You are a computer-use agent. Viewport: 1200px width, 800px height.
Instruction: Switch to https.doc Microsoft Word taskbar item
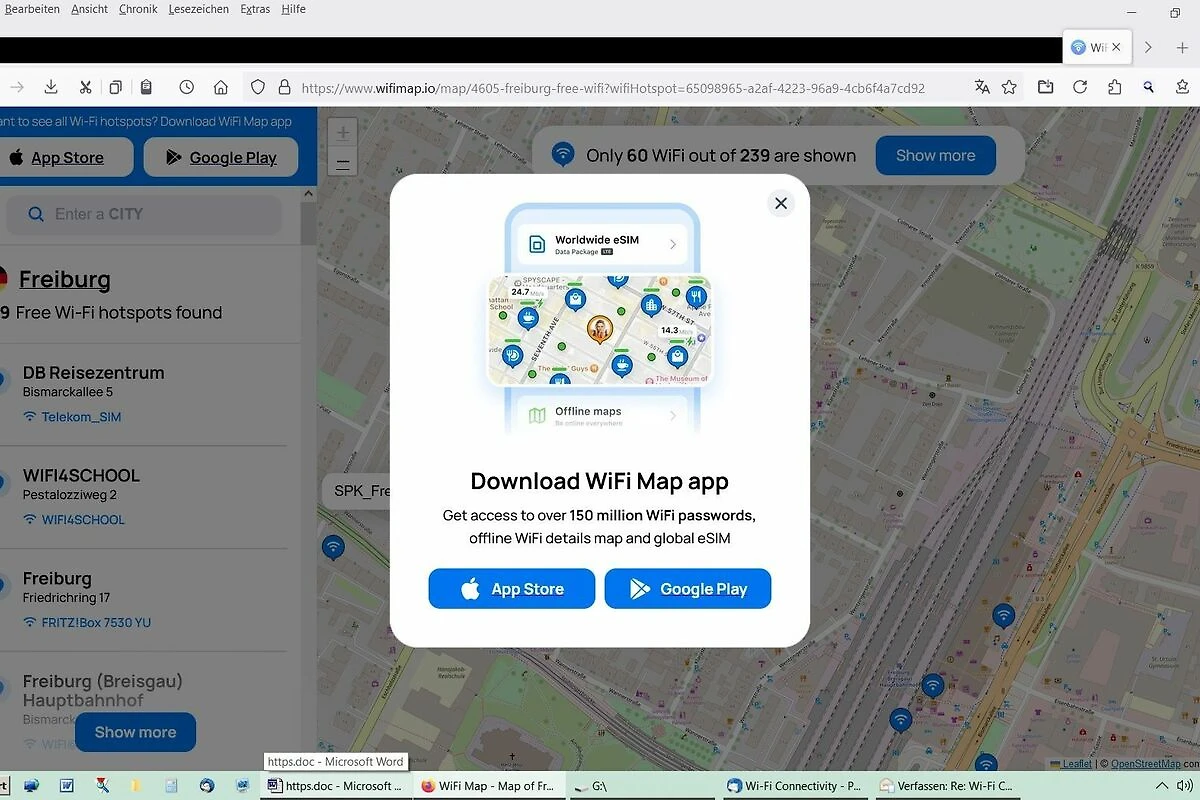334,786
